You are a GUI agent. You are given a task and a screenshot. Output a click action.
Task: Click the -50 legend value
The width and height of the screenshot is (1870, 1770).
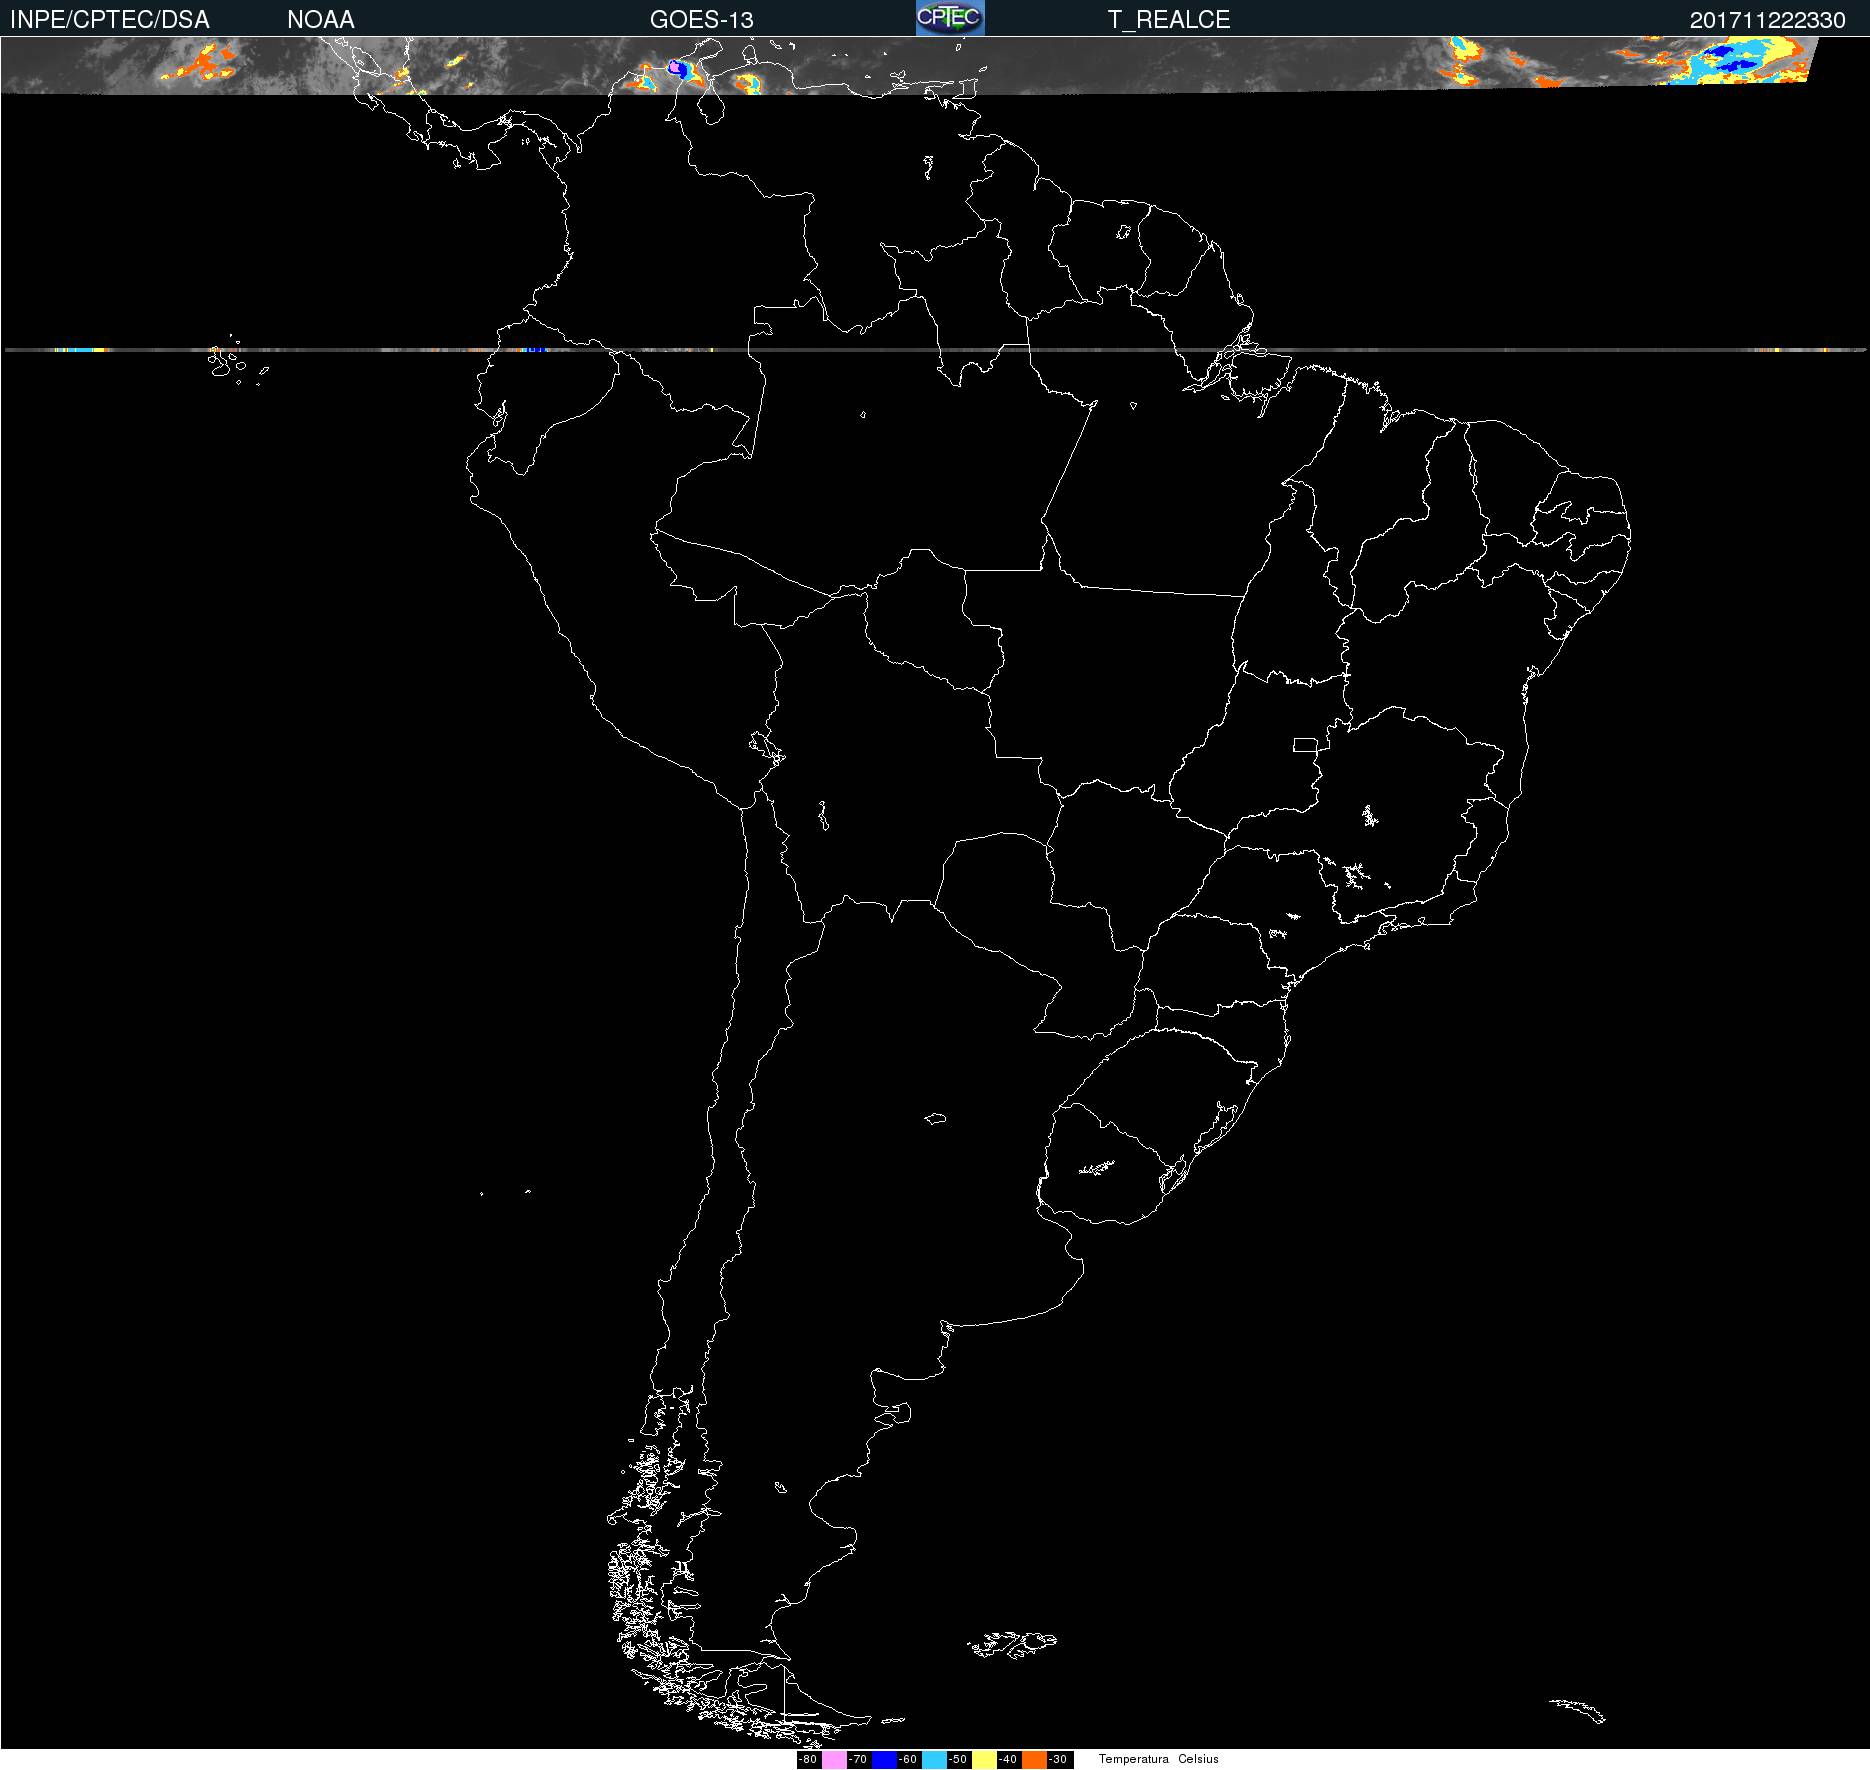[958, 1760]
